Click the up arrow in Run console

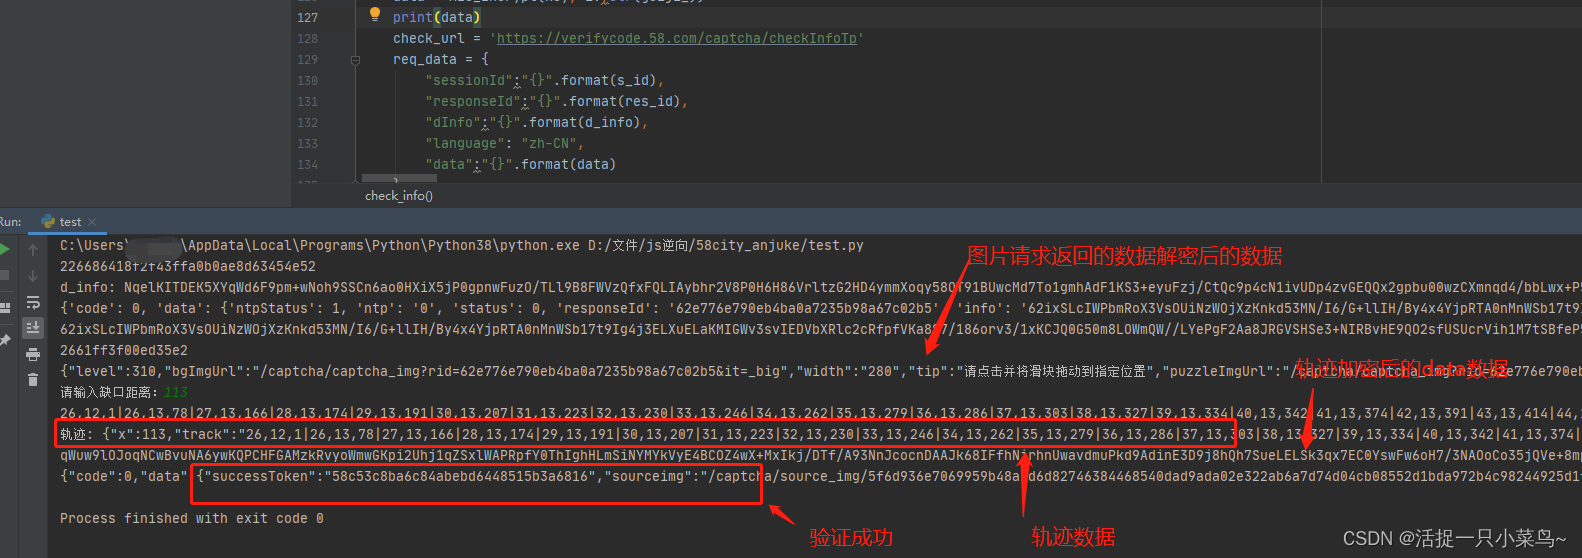tap(33, 250)
